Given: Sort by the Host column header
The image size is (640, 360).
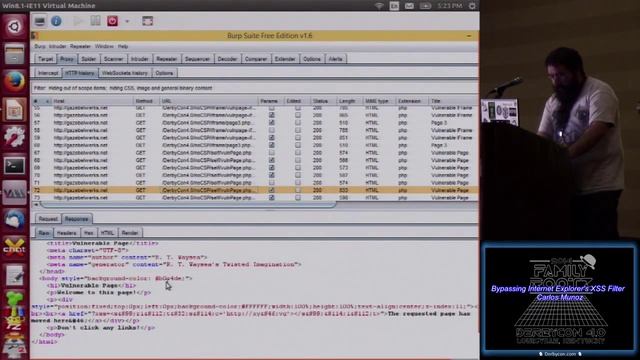Looking at the screenshot, I should [x=92, y=101].
